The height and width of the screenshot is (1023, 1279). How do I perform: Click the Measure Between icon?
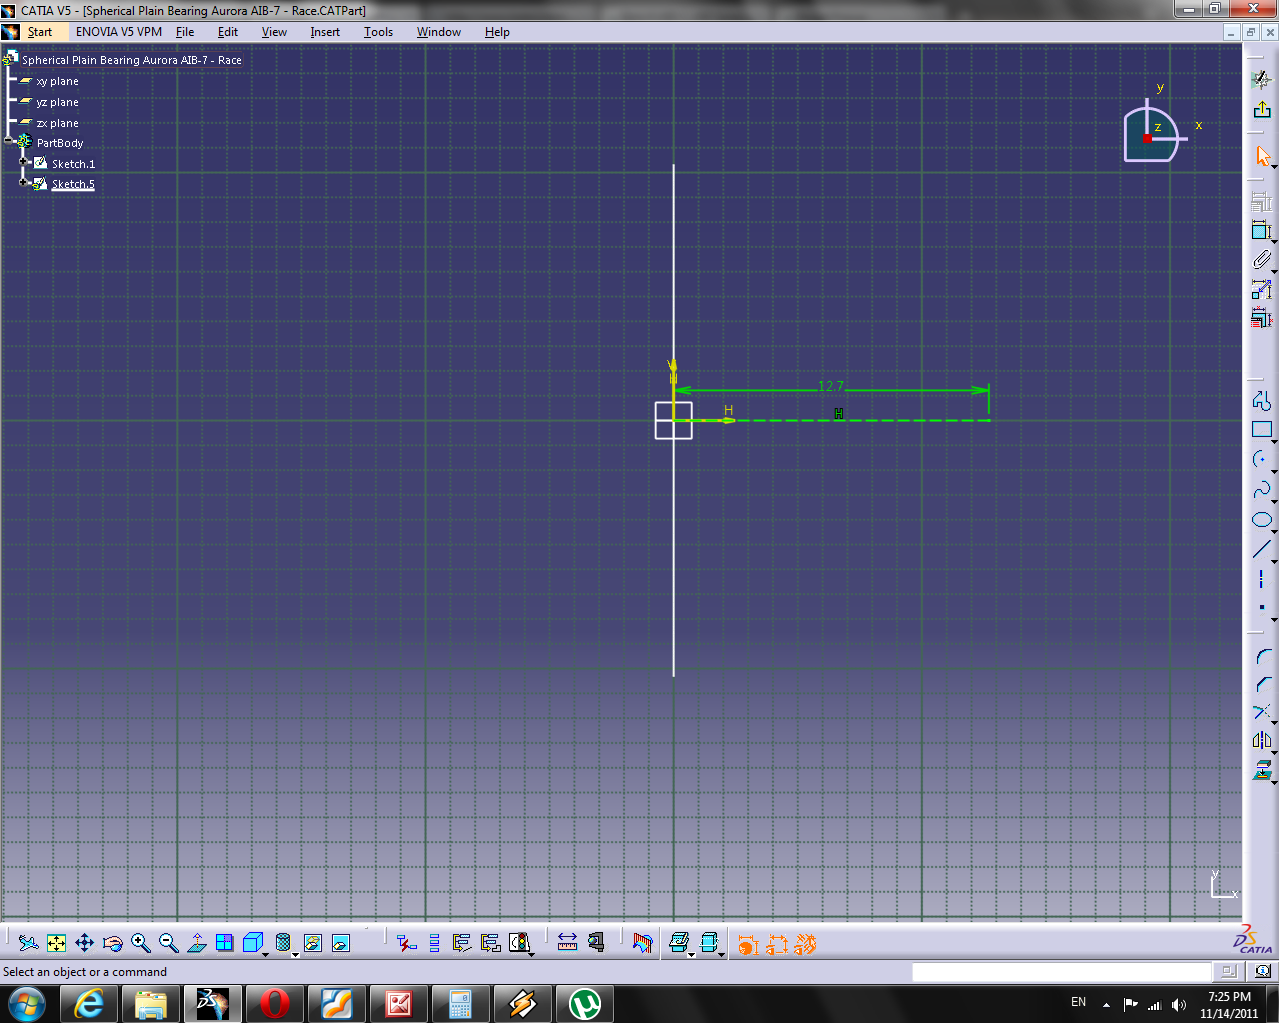(x=567, y=942)
